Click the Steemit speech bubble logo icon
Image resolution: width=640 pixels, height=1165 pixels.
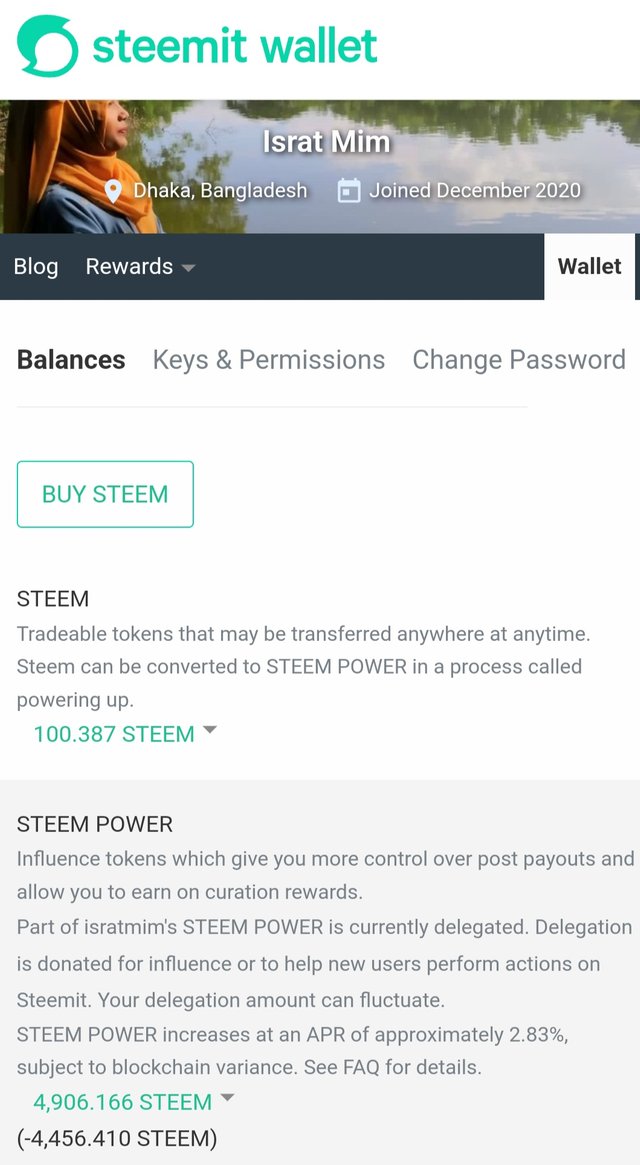click(46, 46)
